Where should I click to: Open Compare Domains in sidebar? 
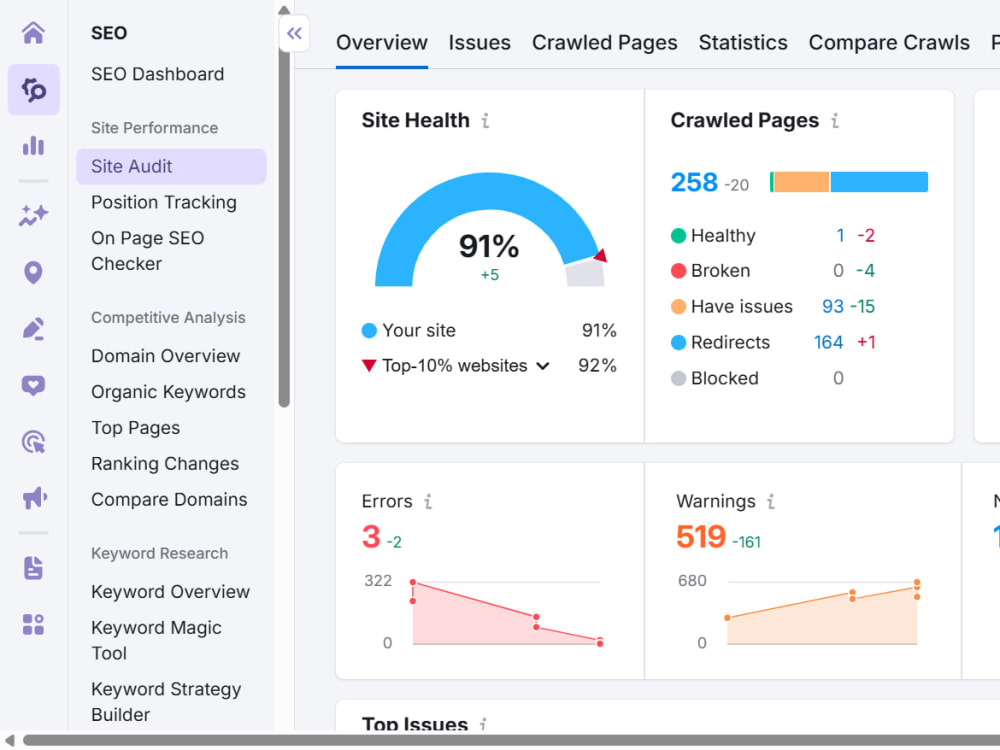pos(169,499)
